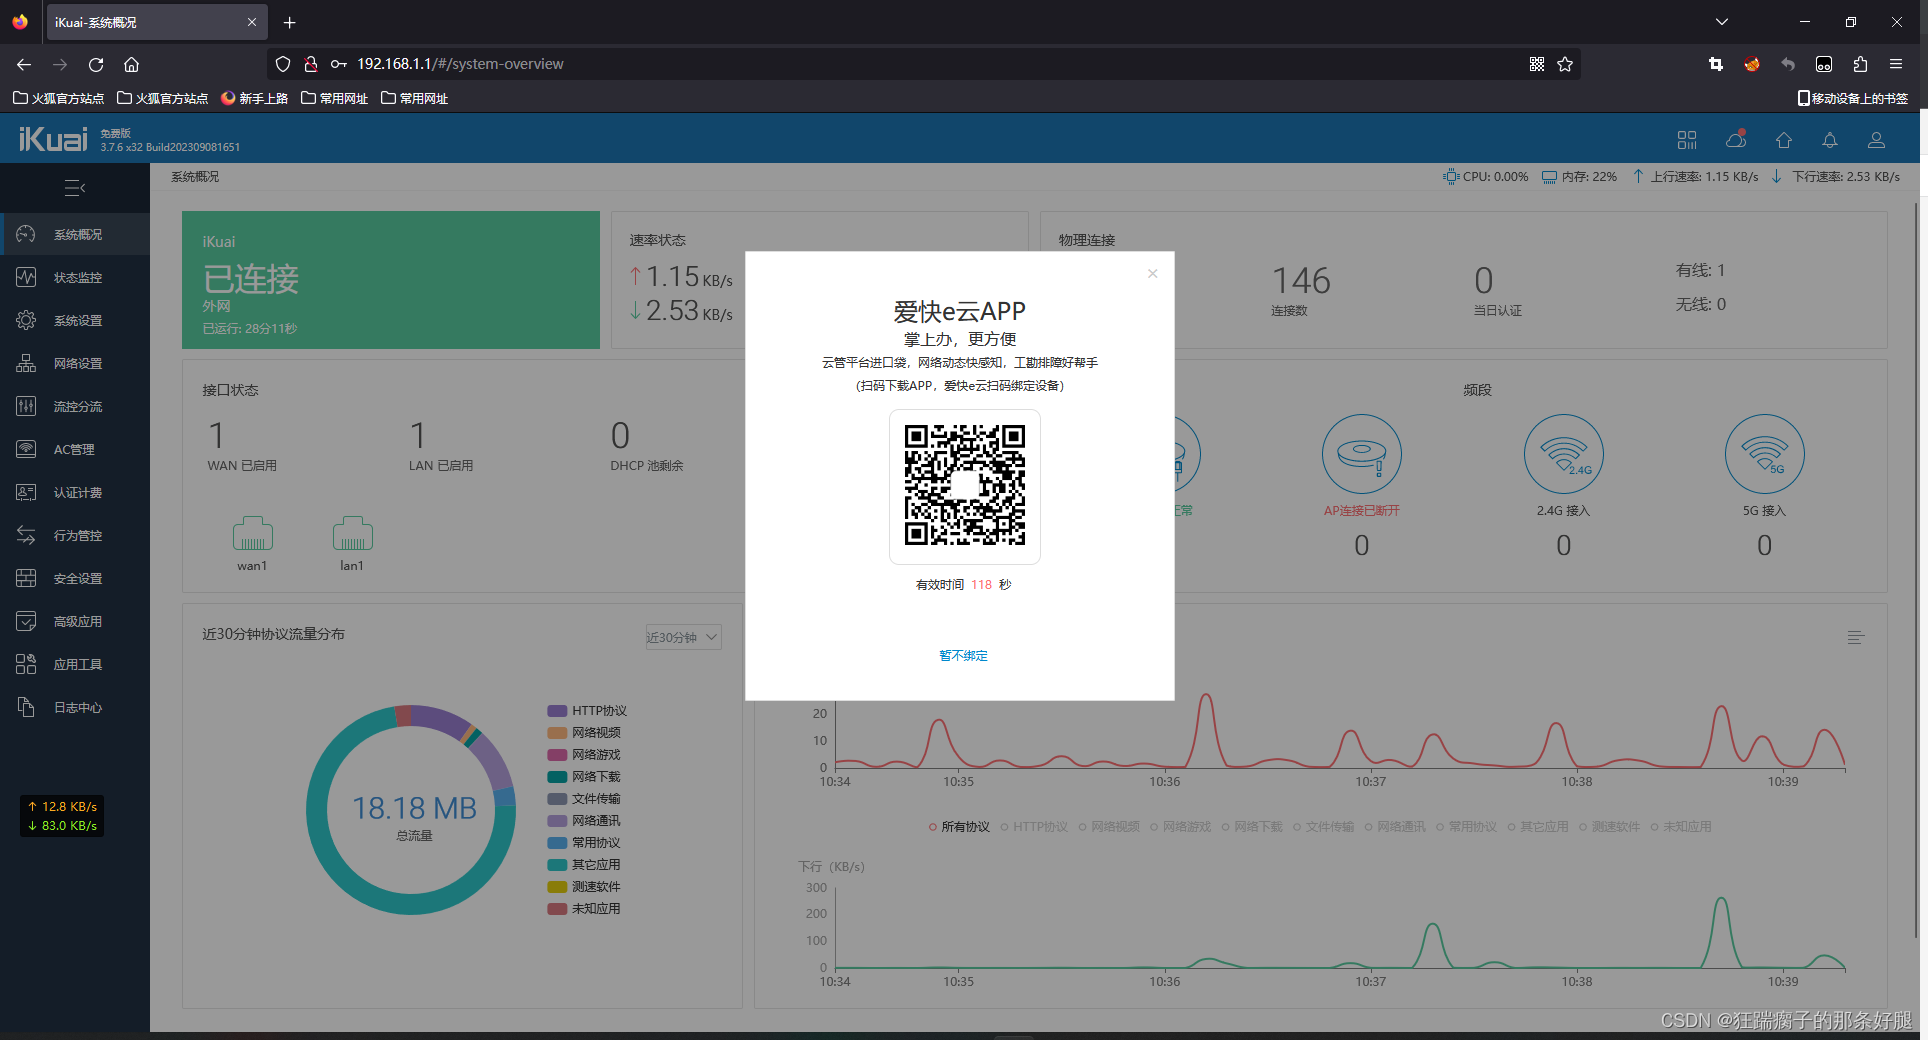
Task: Click the cloud icon in iKuai header
Action: coord(1736,140)
